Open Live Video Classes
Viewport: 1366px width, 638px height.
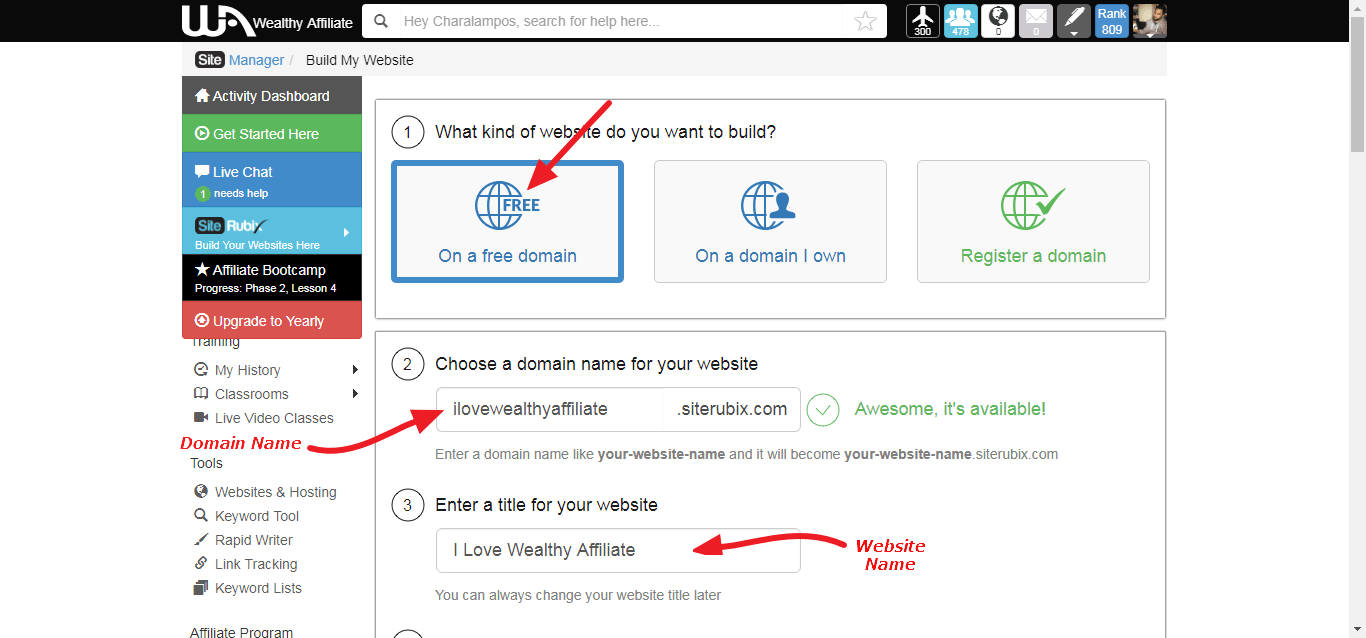pos(274,418)
